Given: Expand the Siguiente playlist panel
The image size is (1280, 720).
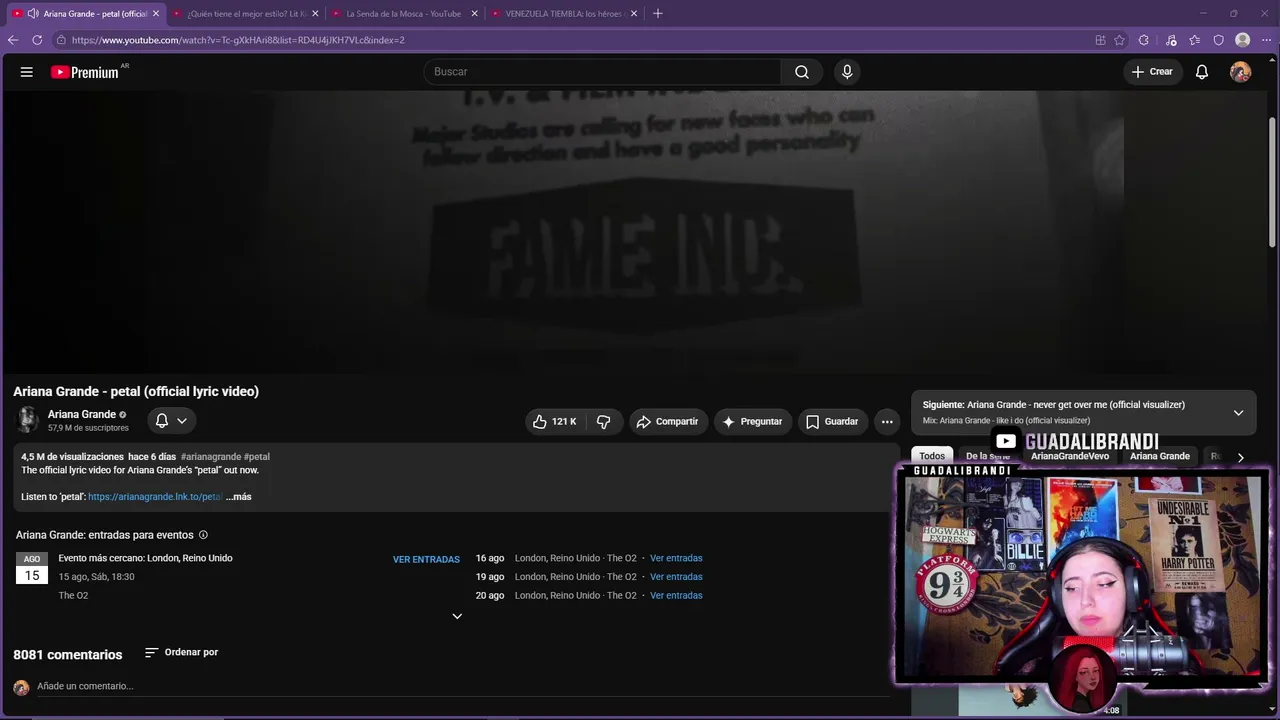Looking at the screenshot, I should pos(1238,413).
